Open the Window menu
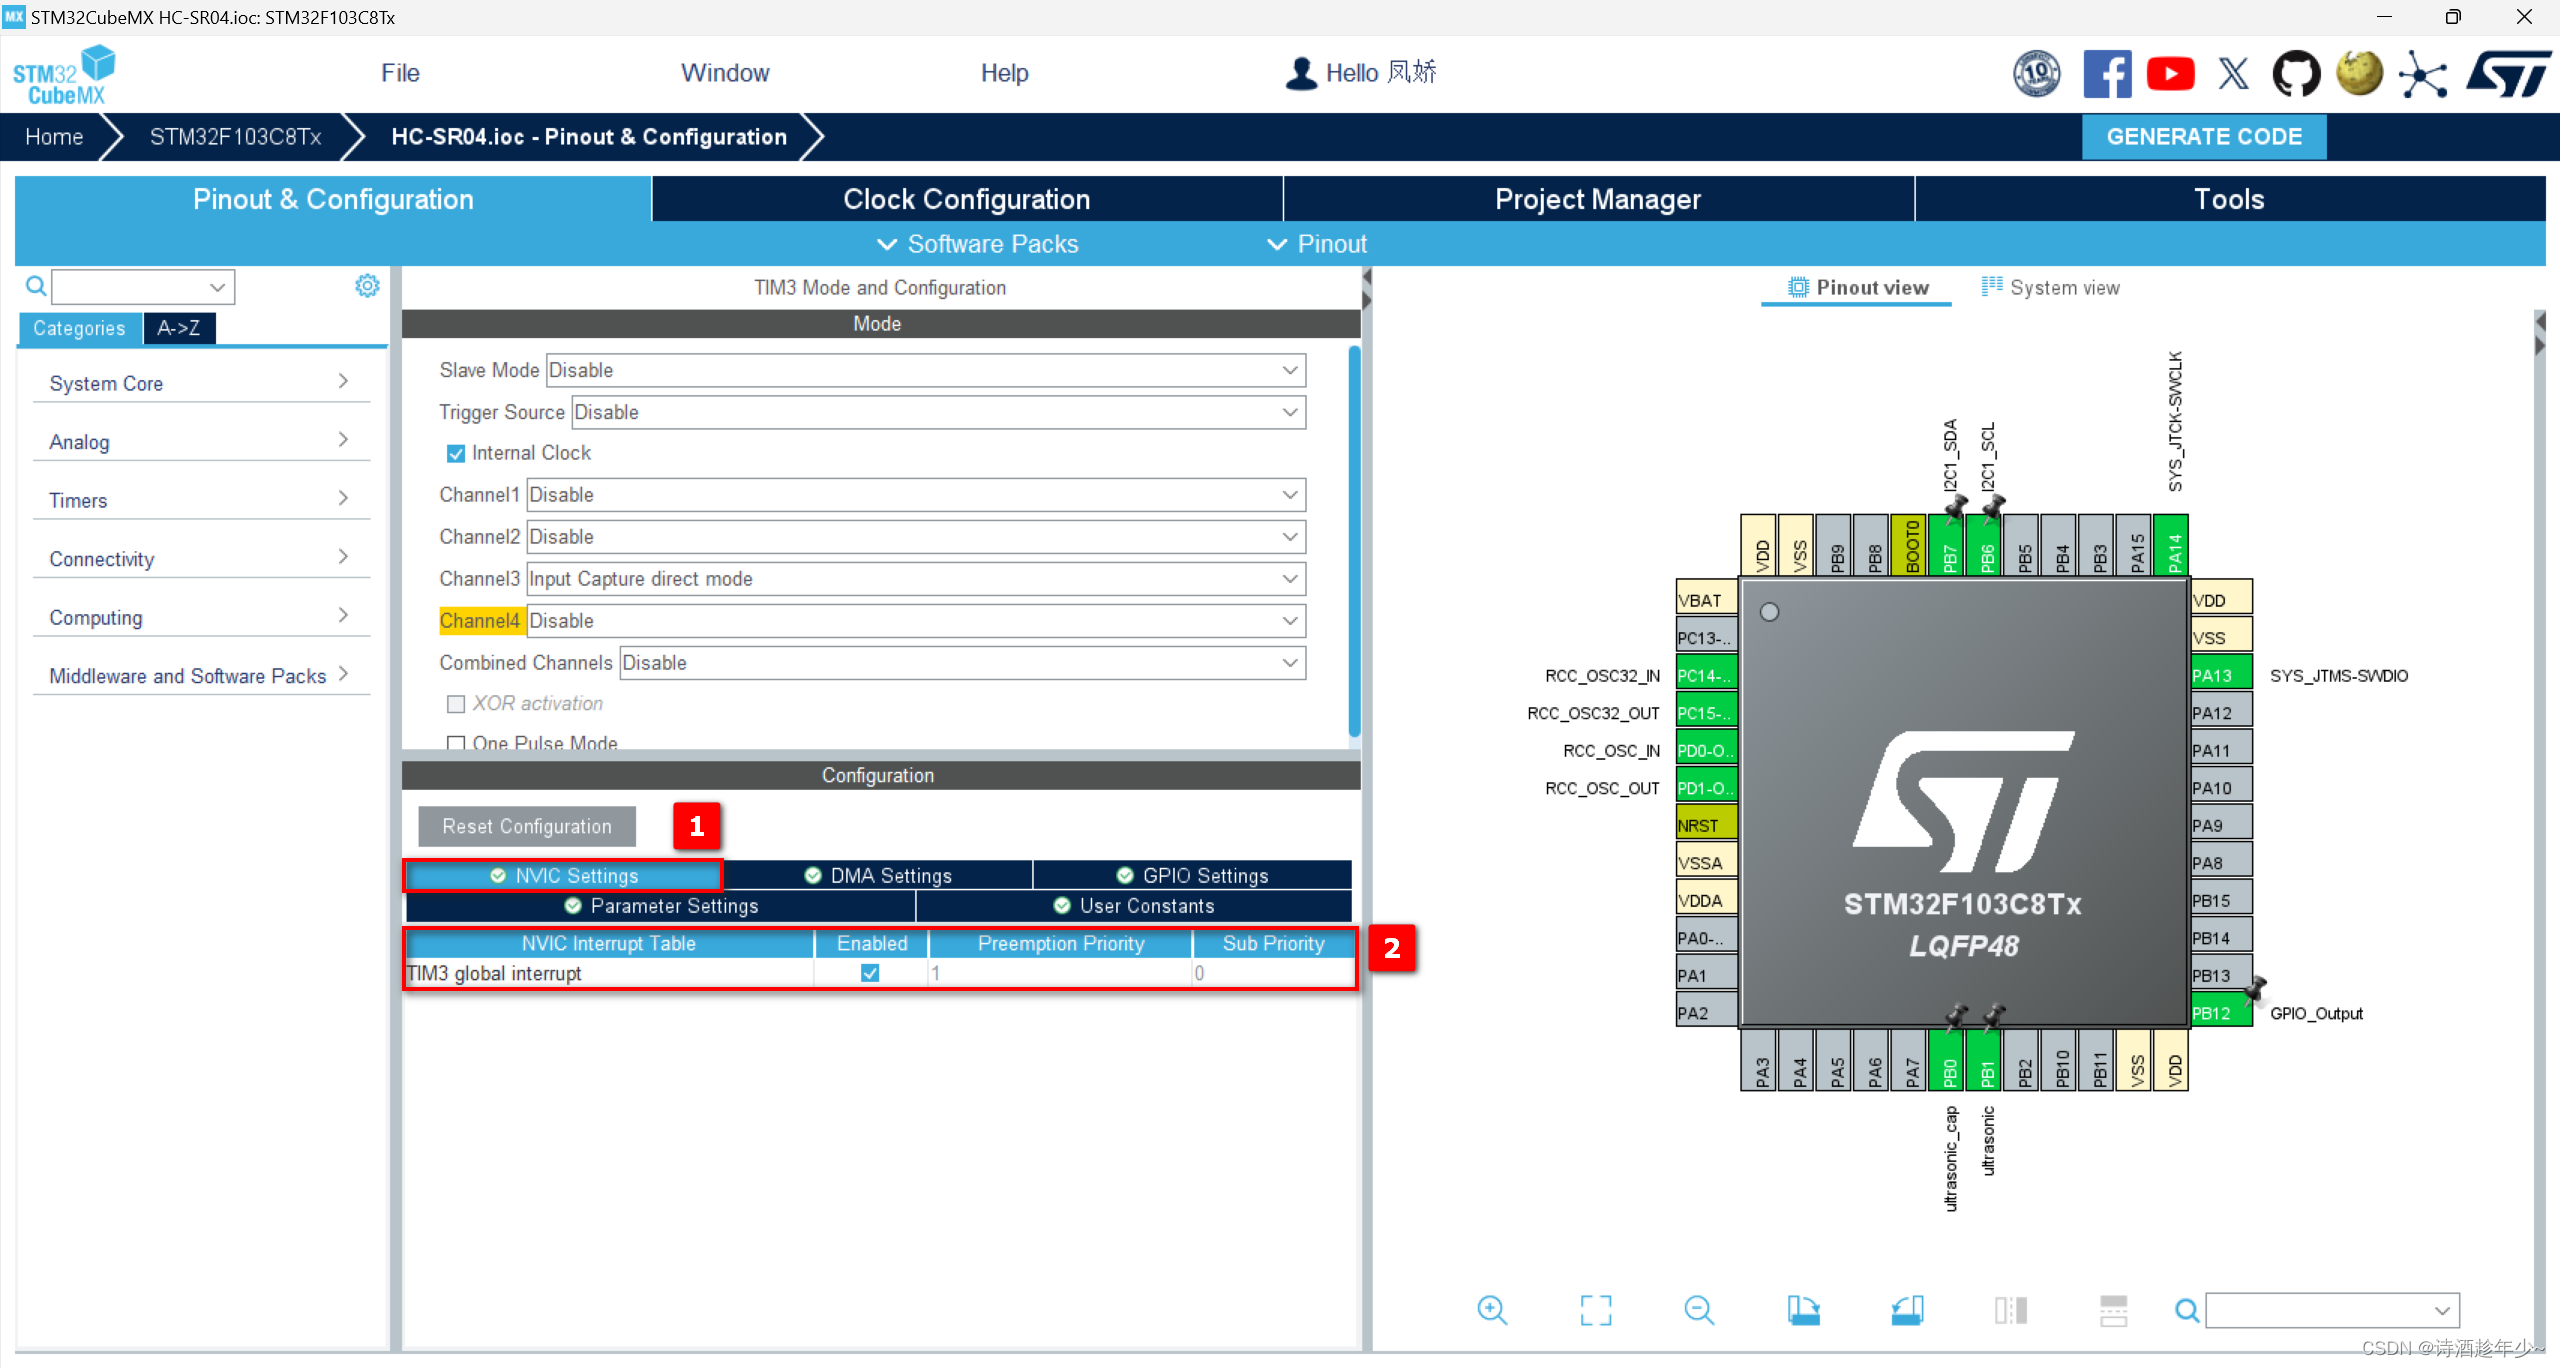This screenshot has width=2560, height=1368. [x=724, y=72]
